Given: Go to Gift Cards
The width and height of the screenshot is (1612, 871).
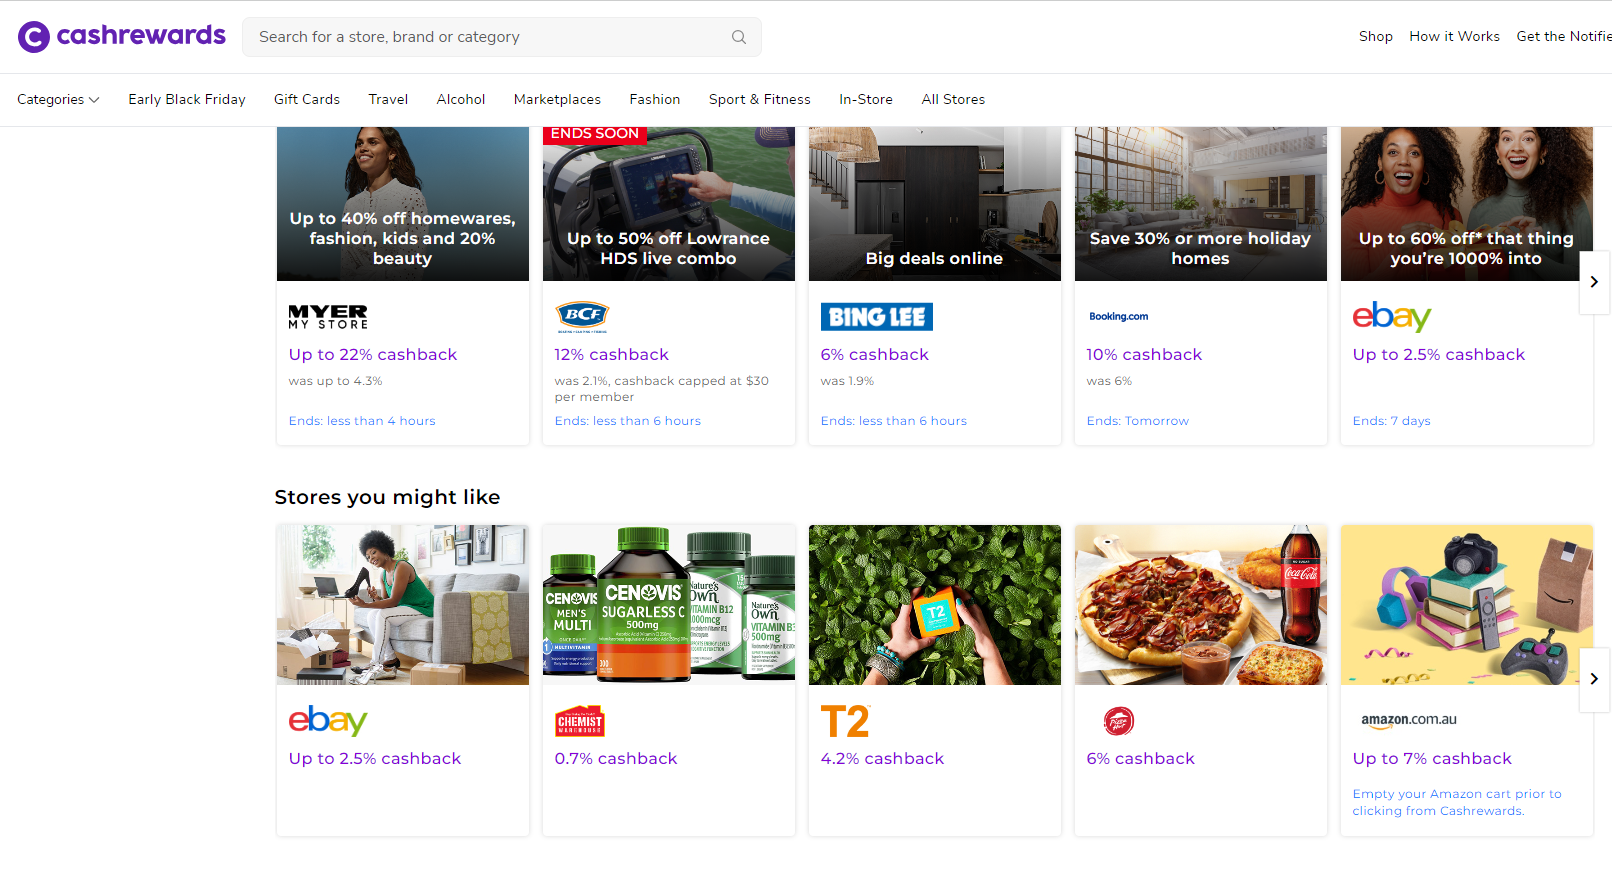Looking at the screenshot, I should [307, 99].
